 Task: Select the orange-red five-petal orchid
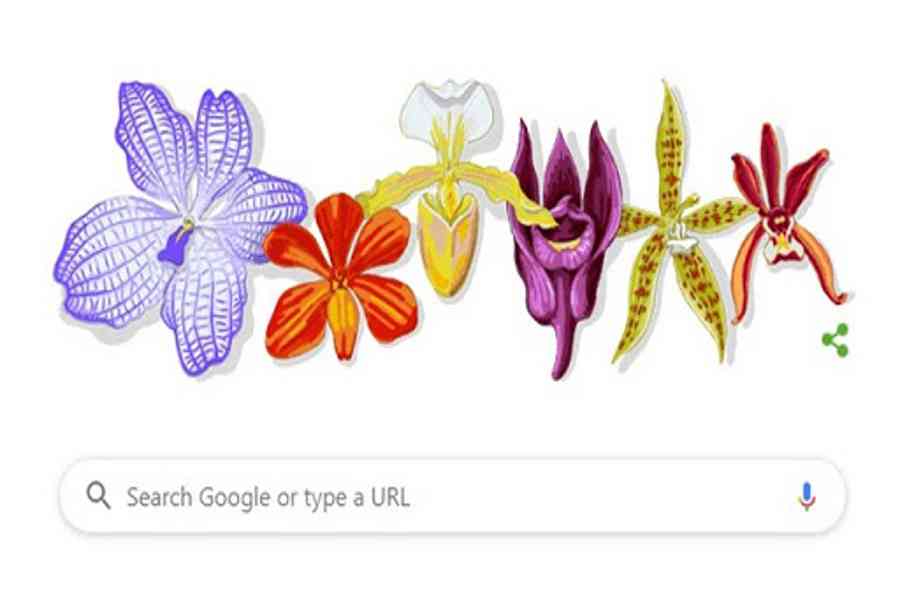tap(341, 276)
